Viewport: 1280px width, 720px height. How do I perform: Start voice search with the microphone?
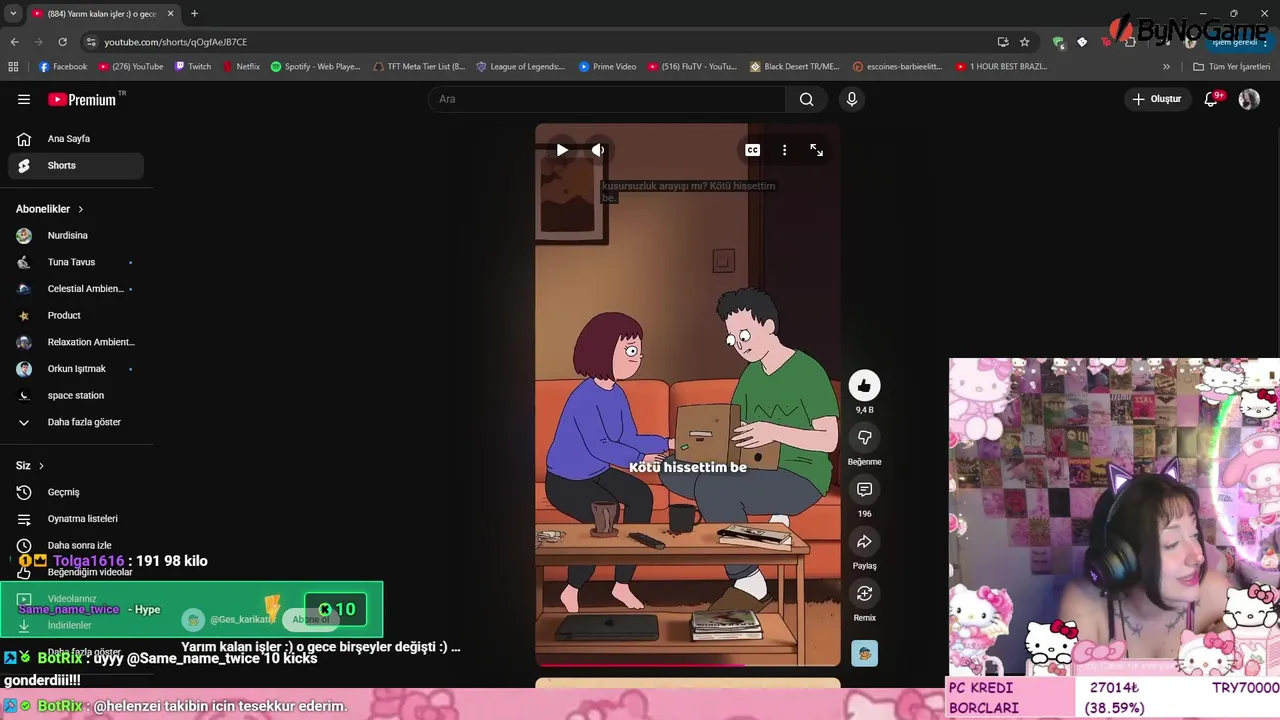pyautogui.click(x=852, y=99)
